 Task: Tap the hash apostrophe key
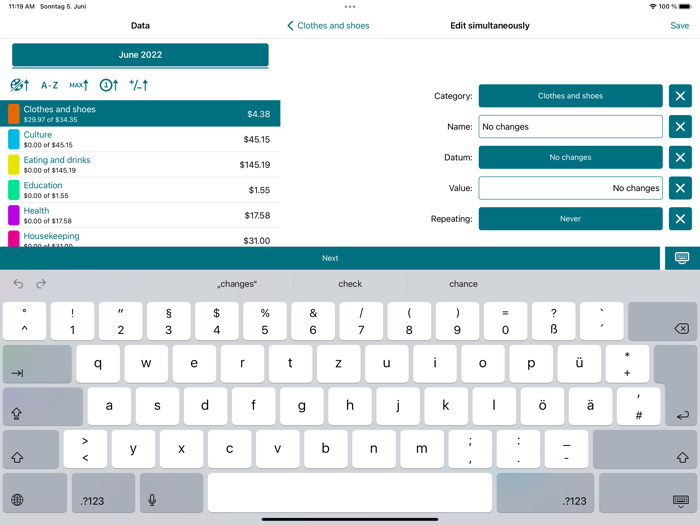tap(638, 406)
